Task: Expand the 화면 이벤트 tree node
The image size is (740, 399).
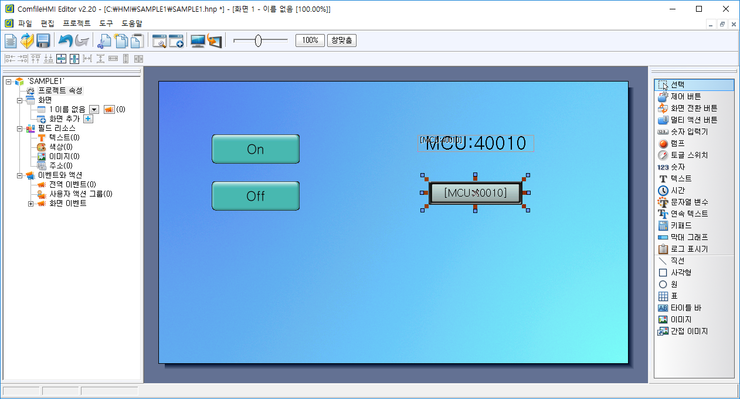Action: pyautogui.click(x=31, y=204)
